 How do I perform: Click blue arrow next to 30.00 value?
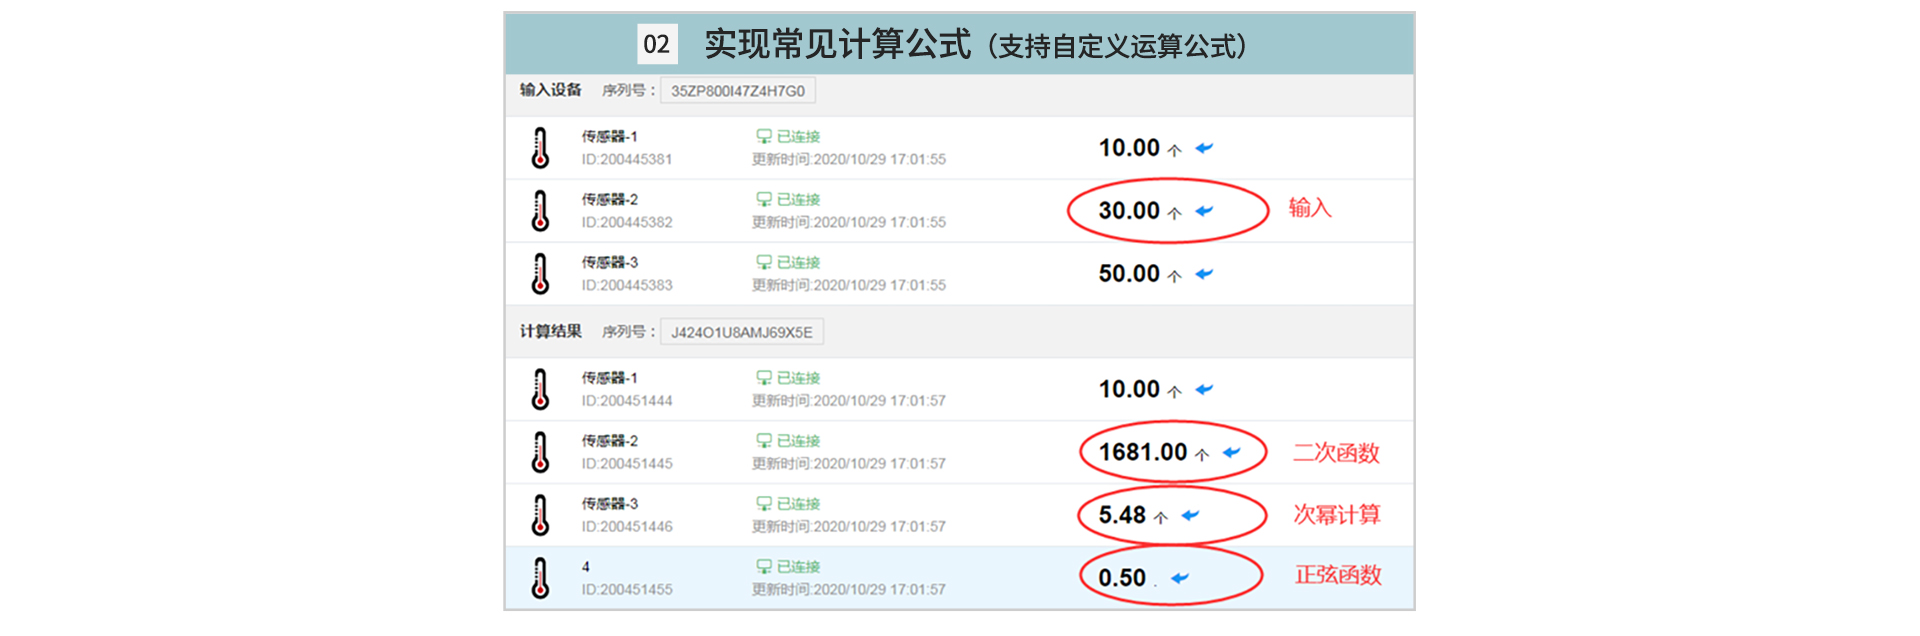pyautogui.click(x=1204, y=211)
